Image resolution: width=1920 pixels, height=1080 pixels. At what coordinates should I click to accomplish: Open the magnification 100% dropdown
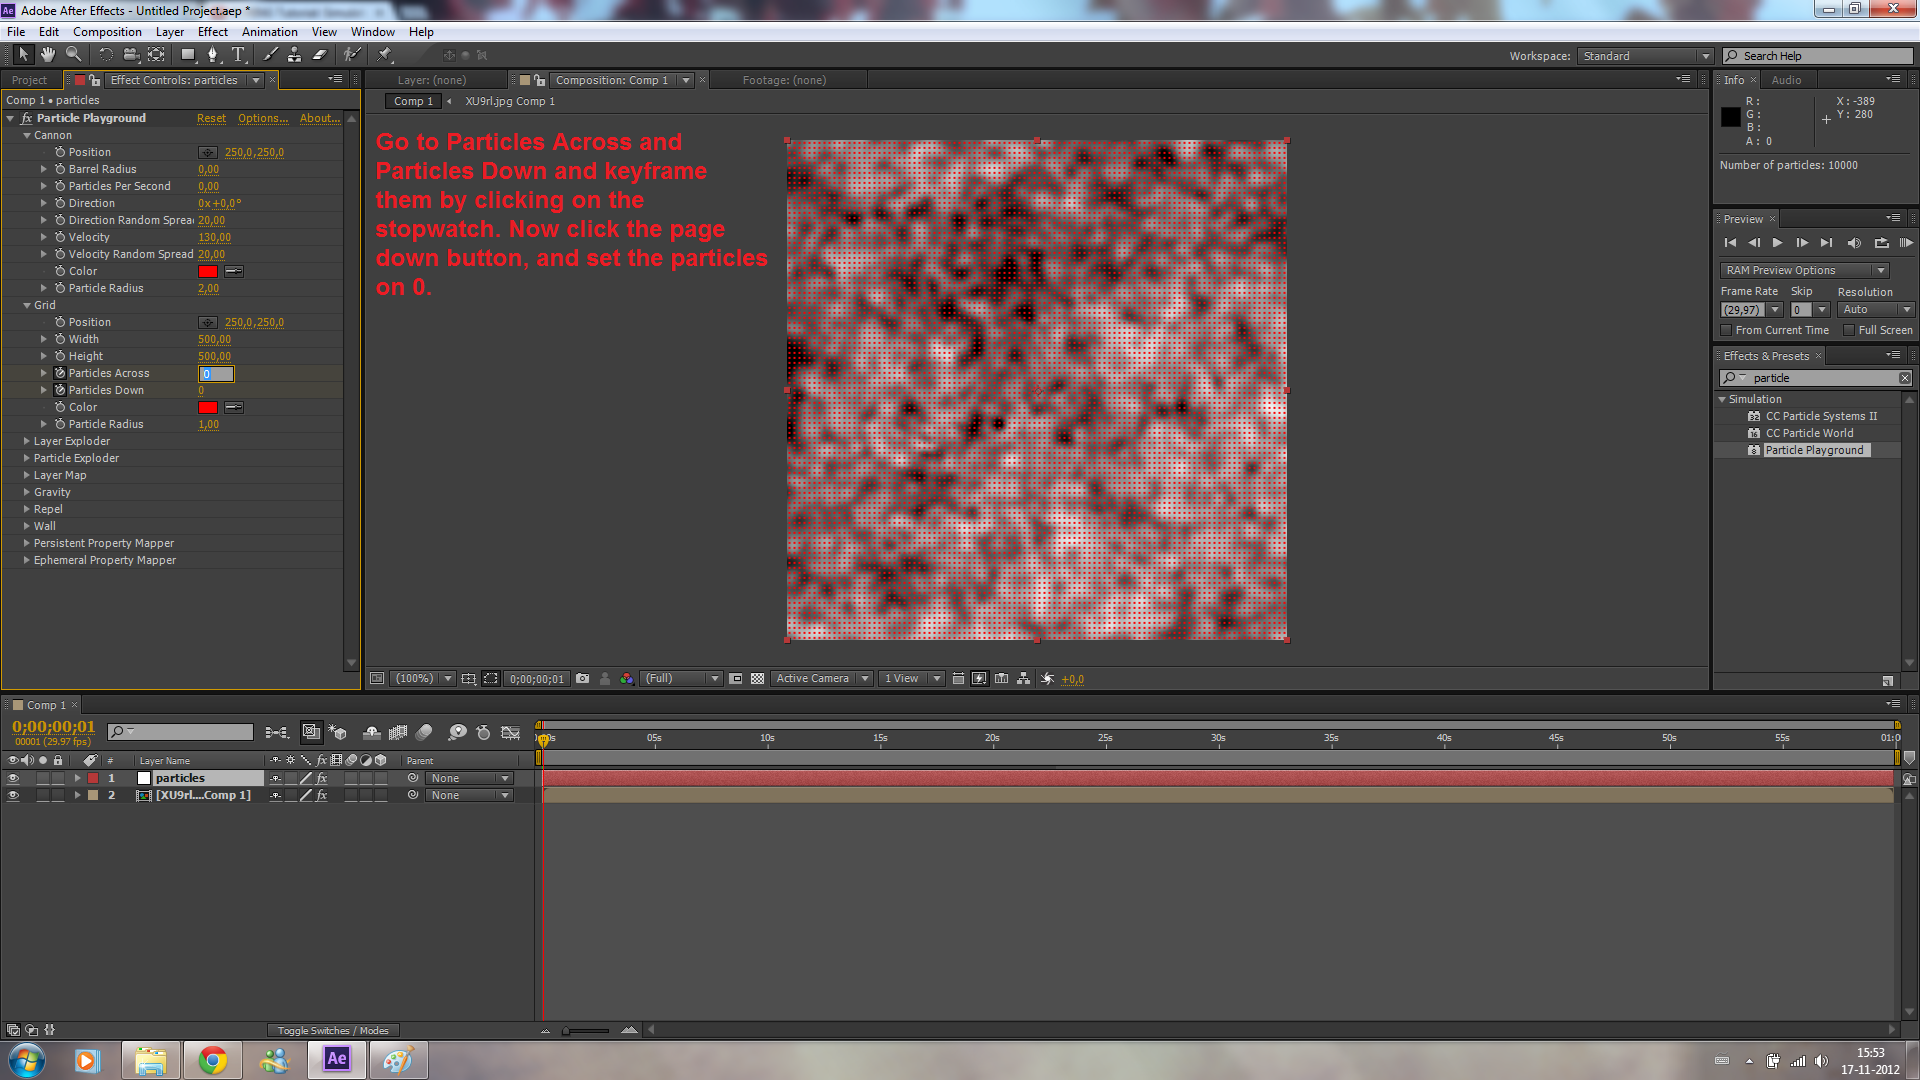coord(422,678)
